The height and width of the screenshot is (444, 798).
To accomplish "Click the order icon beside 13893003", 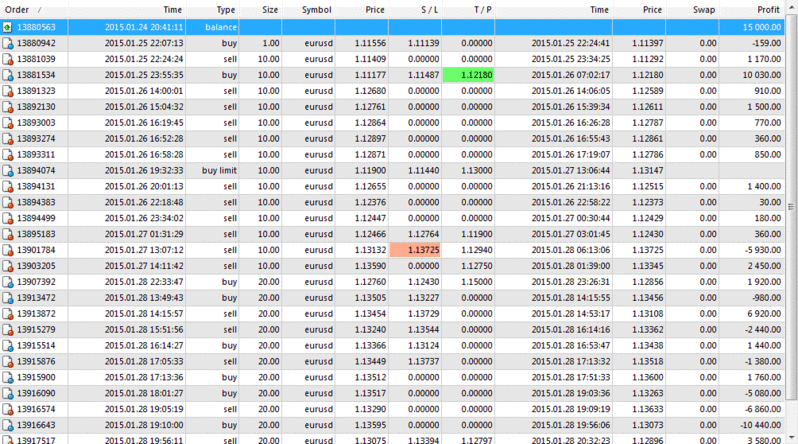I will [8, 123].
